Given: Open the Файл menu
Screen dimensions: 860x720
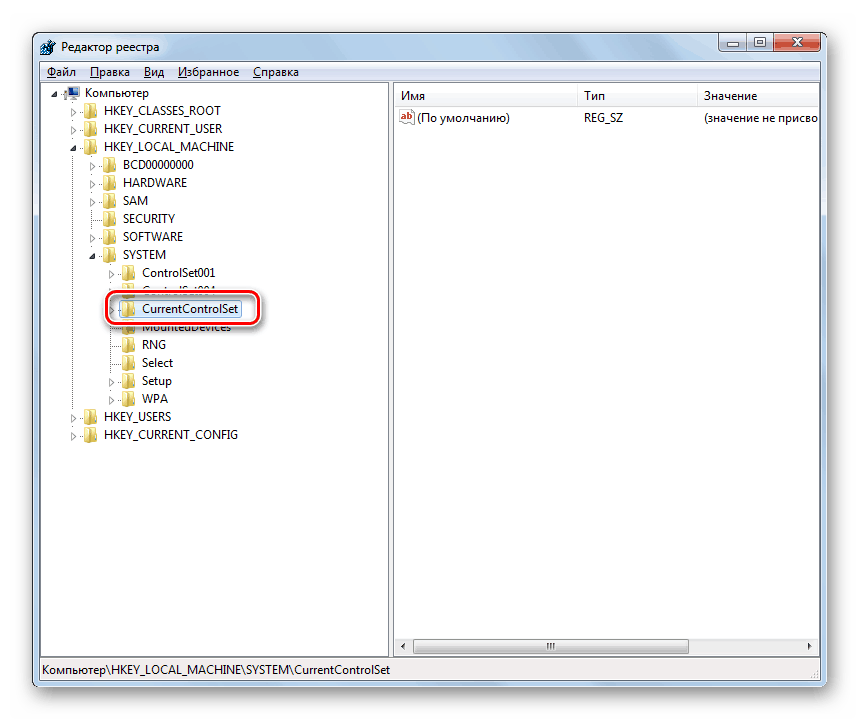Looking at the screenshot, I should point(62,71).
